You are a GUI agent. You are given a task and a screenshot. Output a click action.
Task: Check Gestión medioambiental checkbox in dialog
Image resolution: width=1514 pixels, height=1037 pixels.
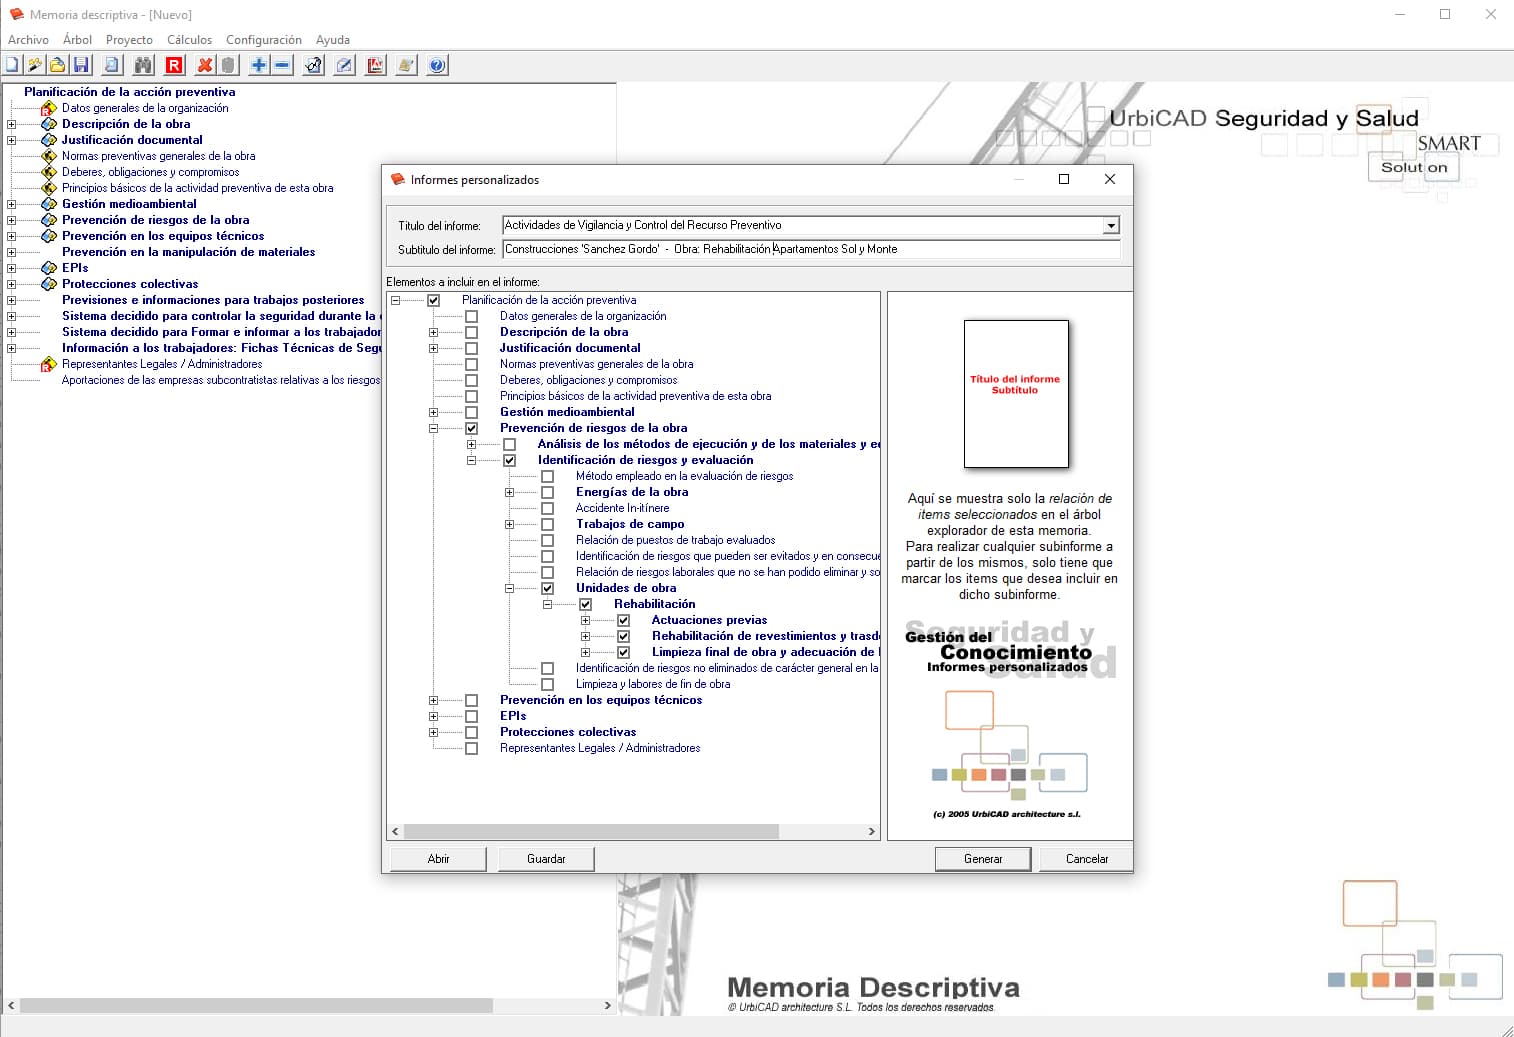tap(472, 412)
